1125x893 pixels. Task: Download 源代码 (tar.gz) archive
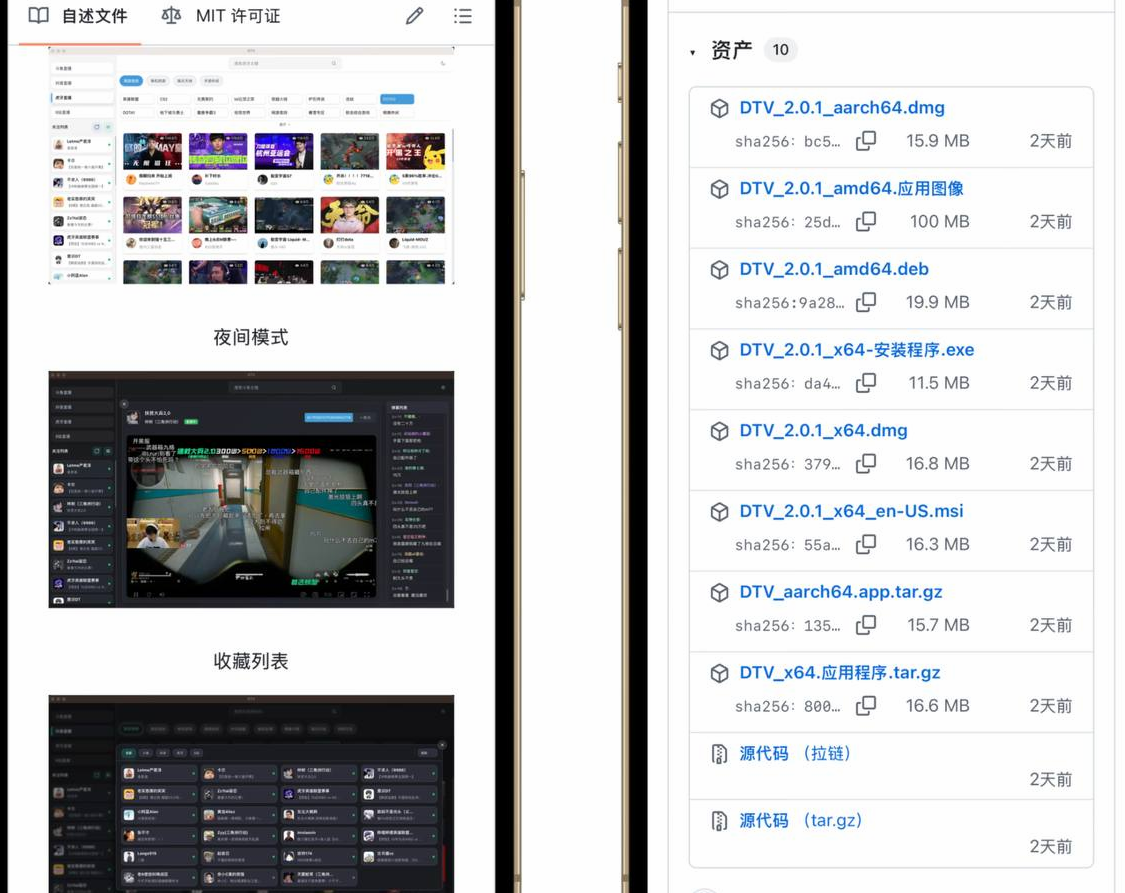[x=800, y=821]
